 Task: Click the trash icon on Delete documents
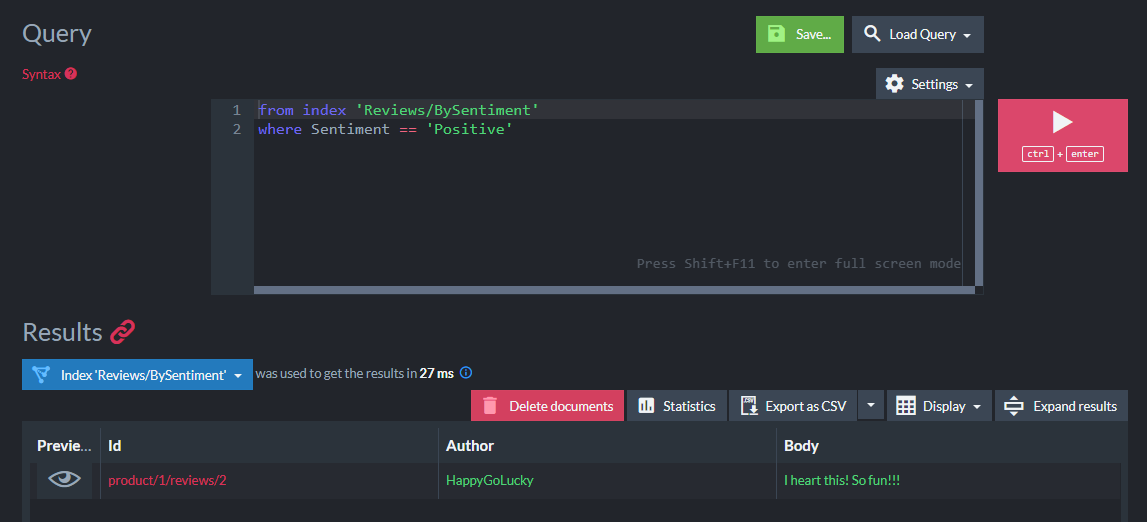click(490, 406)
